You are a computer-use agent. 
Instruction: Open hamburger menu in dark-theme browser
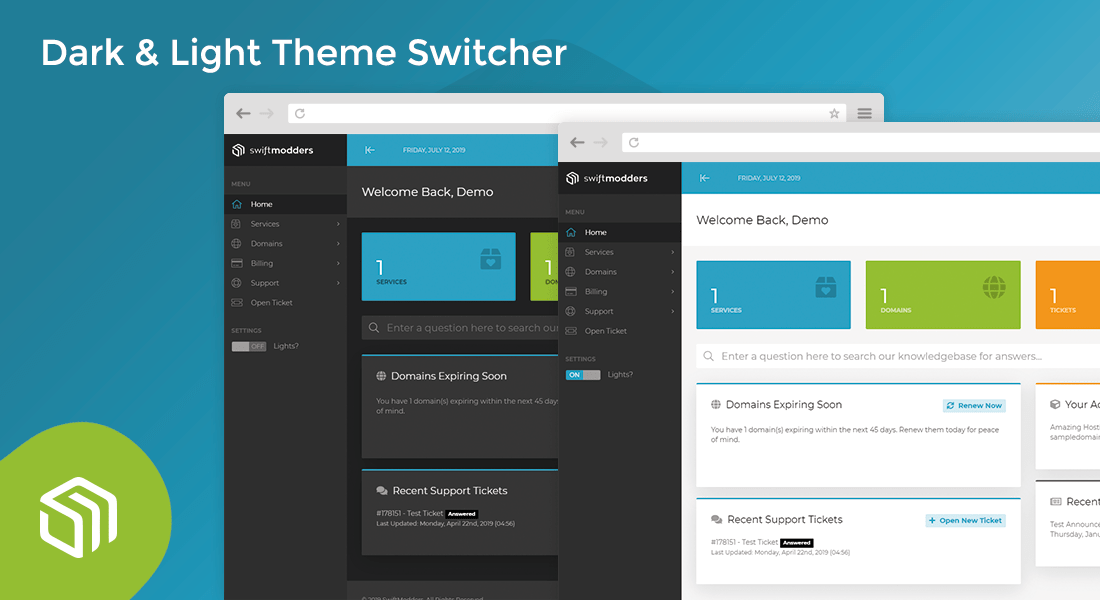tap(864, 114)
